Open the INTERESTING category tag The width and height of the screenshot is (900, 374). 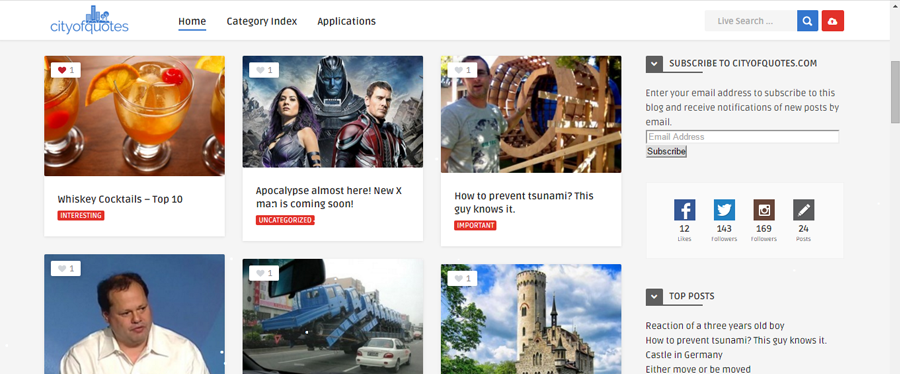[x=81, y=216]
